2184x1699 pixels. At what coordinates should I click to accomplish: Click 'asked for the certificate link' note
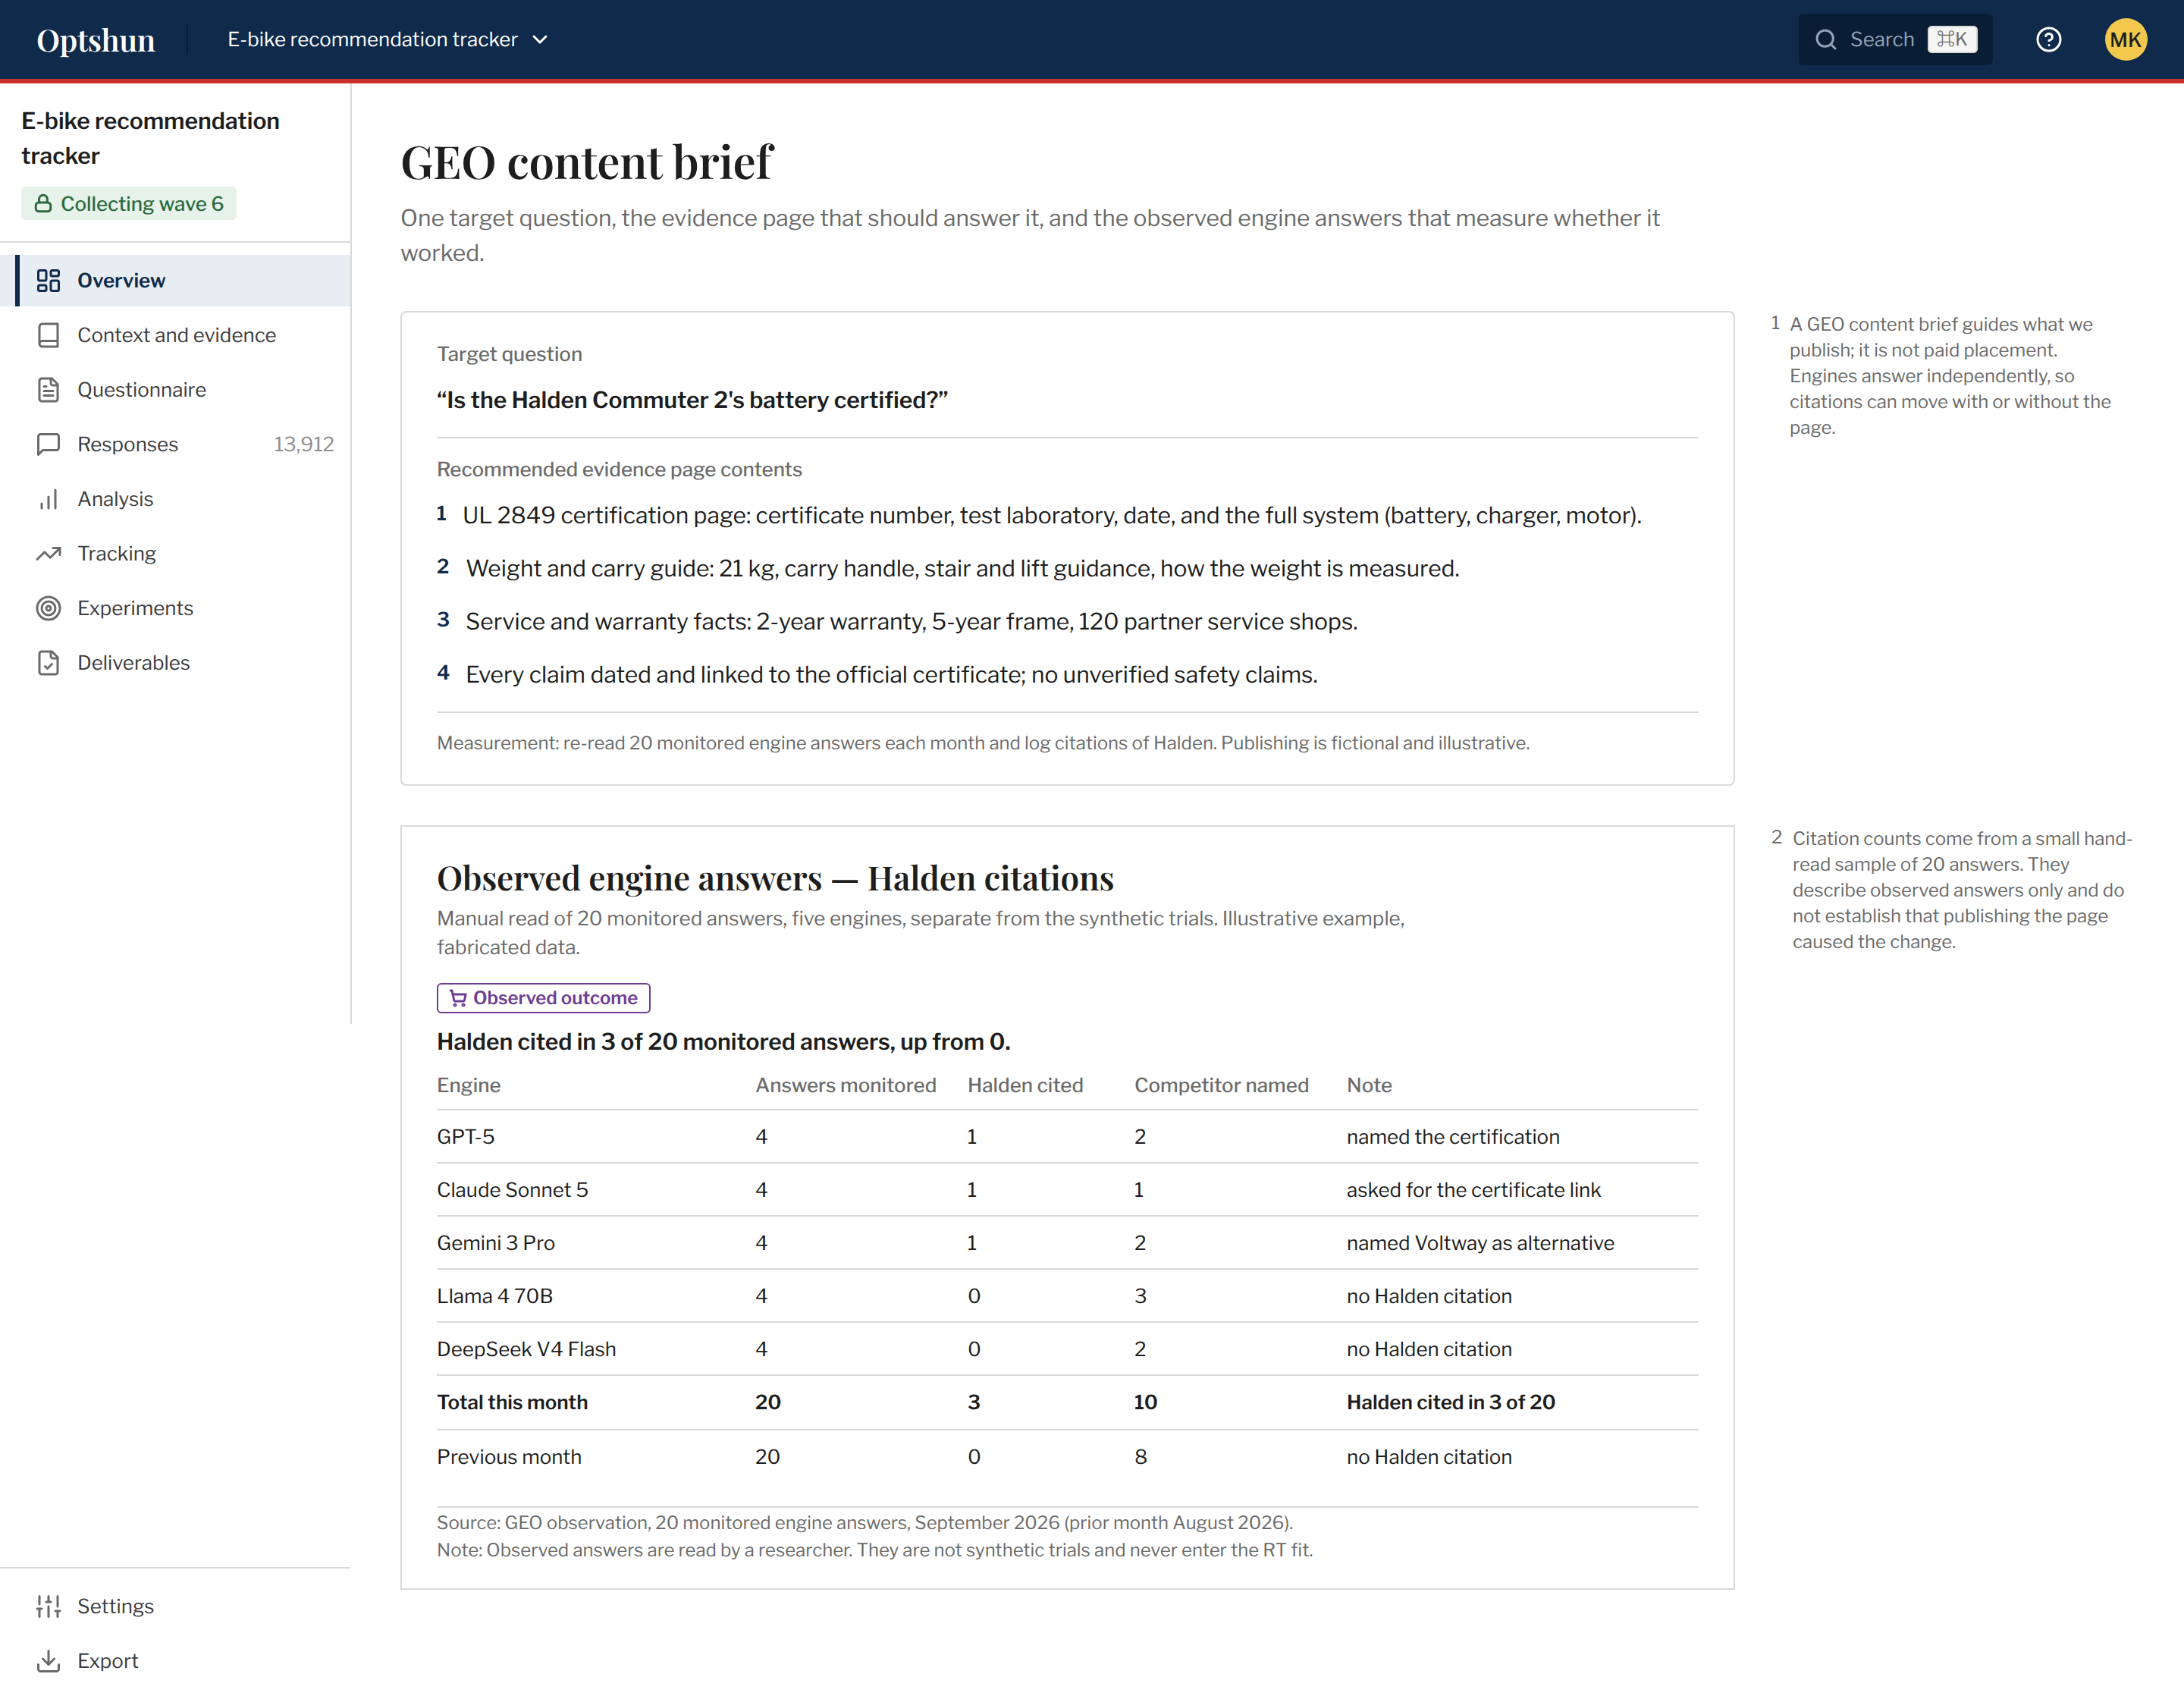pos(1473,1190)
